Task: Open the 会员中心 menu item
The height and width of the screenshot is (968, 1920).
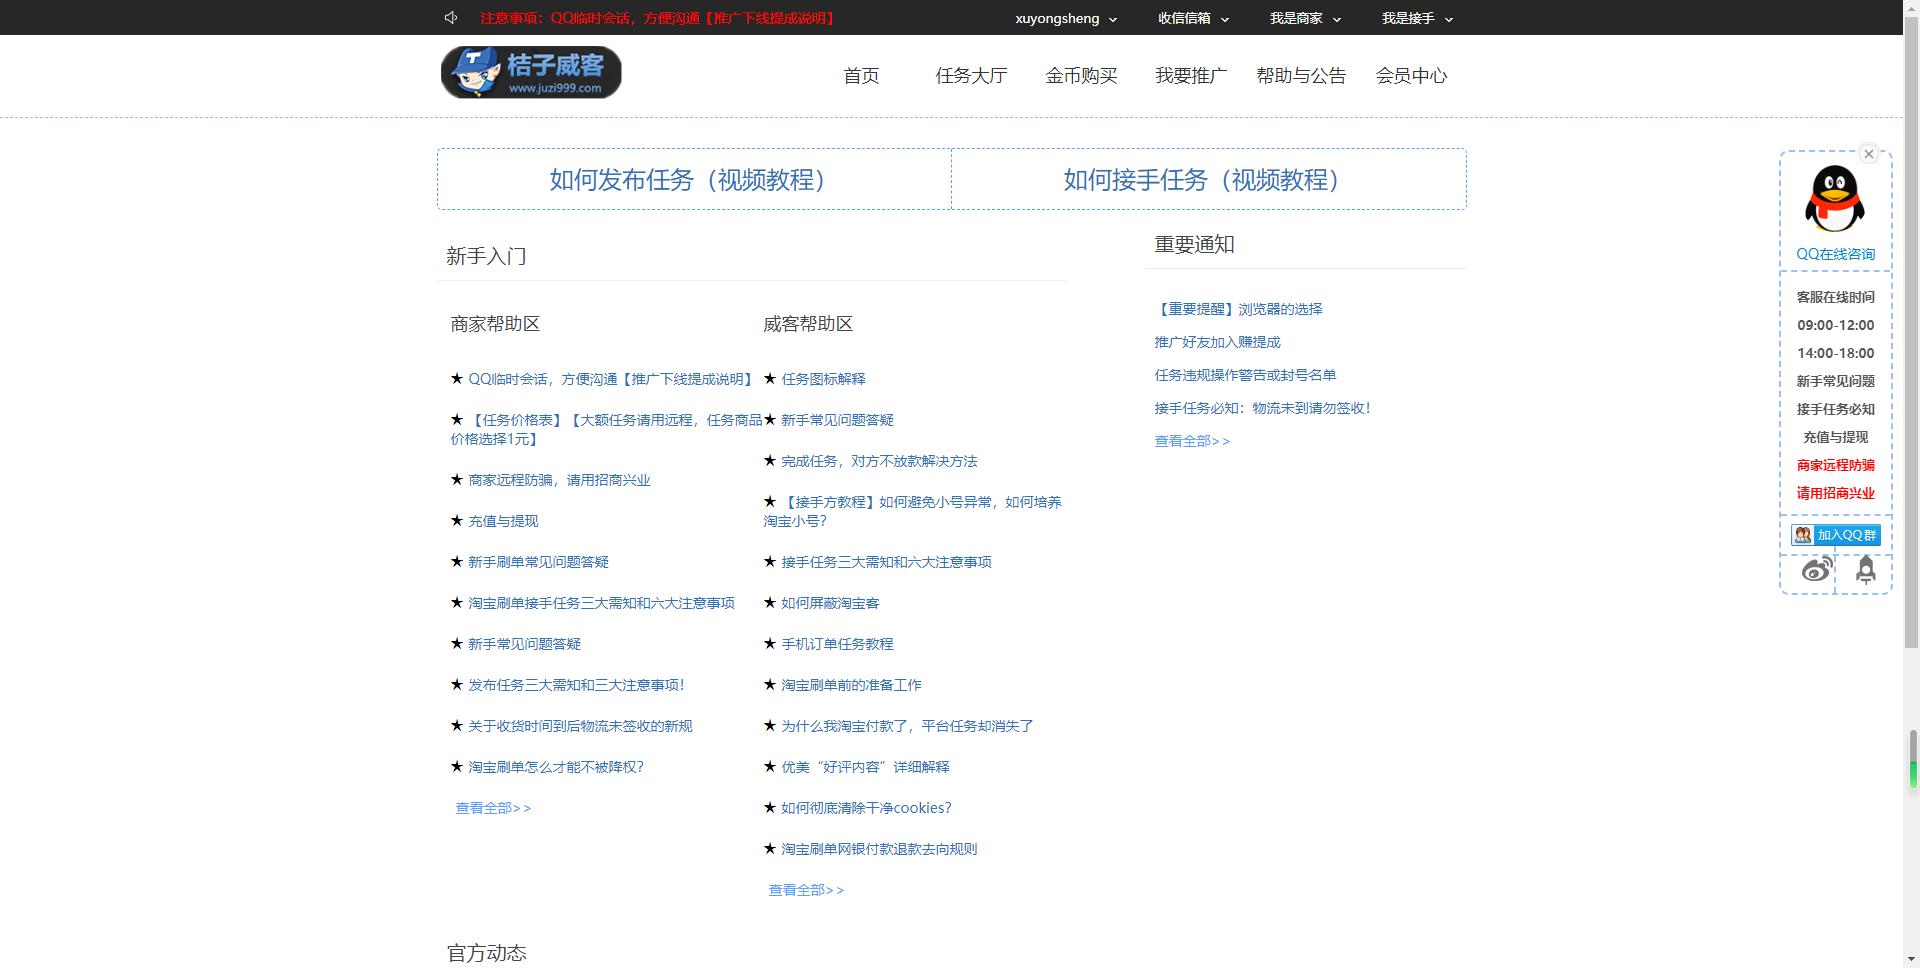Action: pos(1412,75)
